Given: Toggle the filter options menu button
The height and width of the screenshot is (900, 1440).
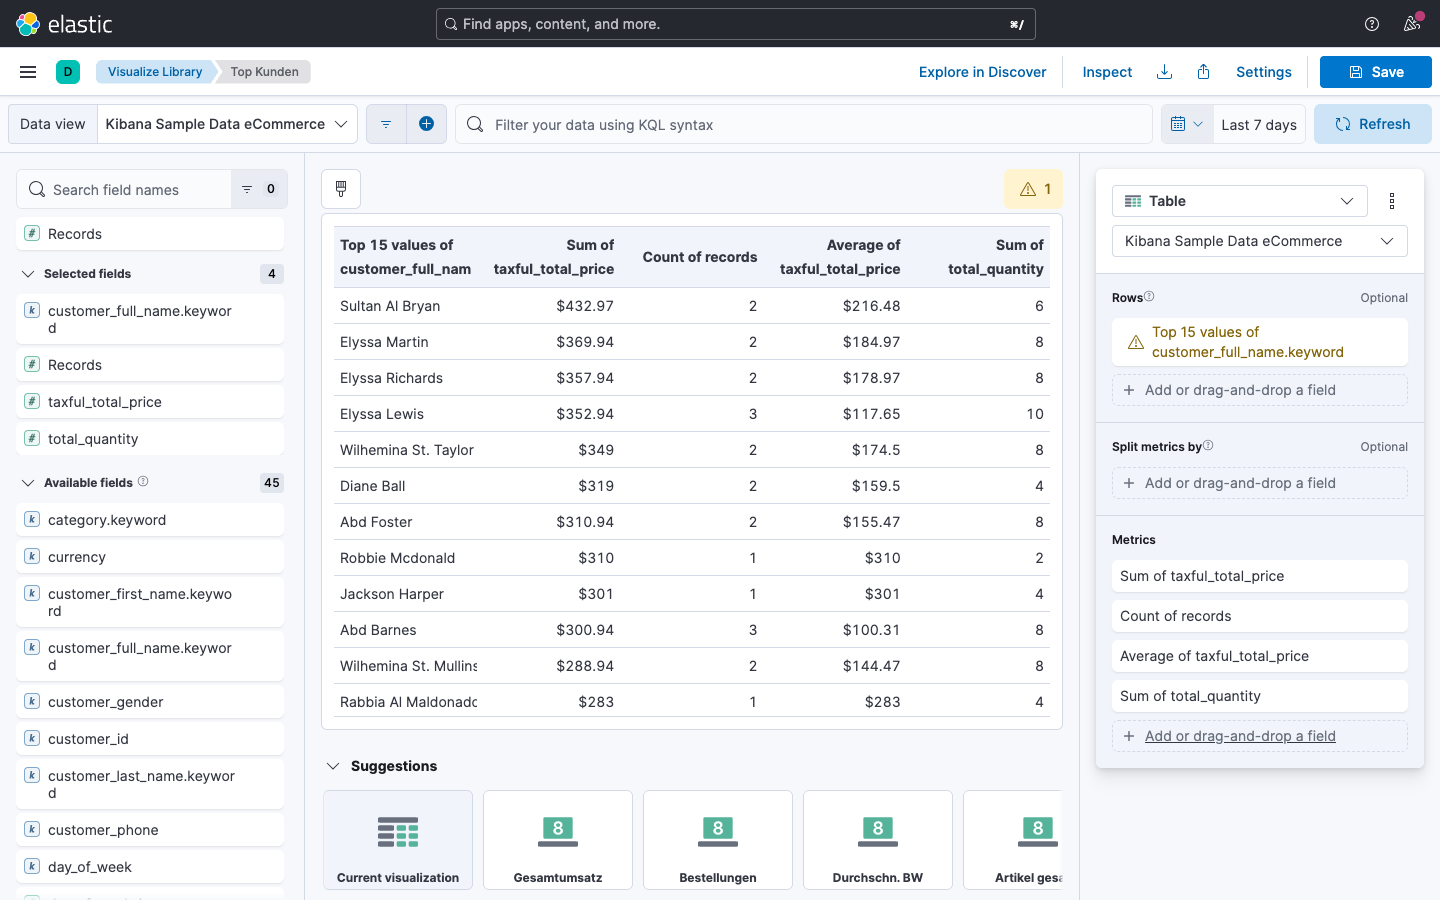Looking at the screenshot, I should point(386,124).
